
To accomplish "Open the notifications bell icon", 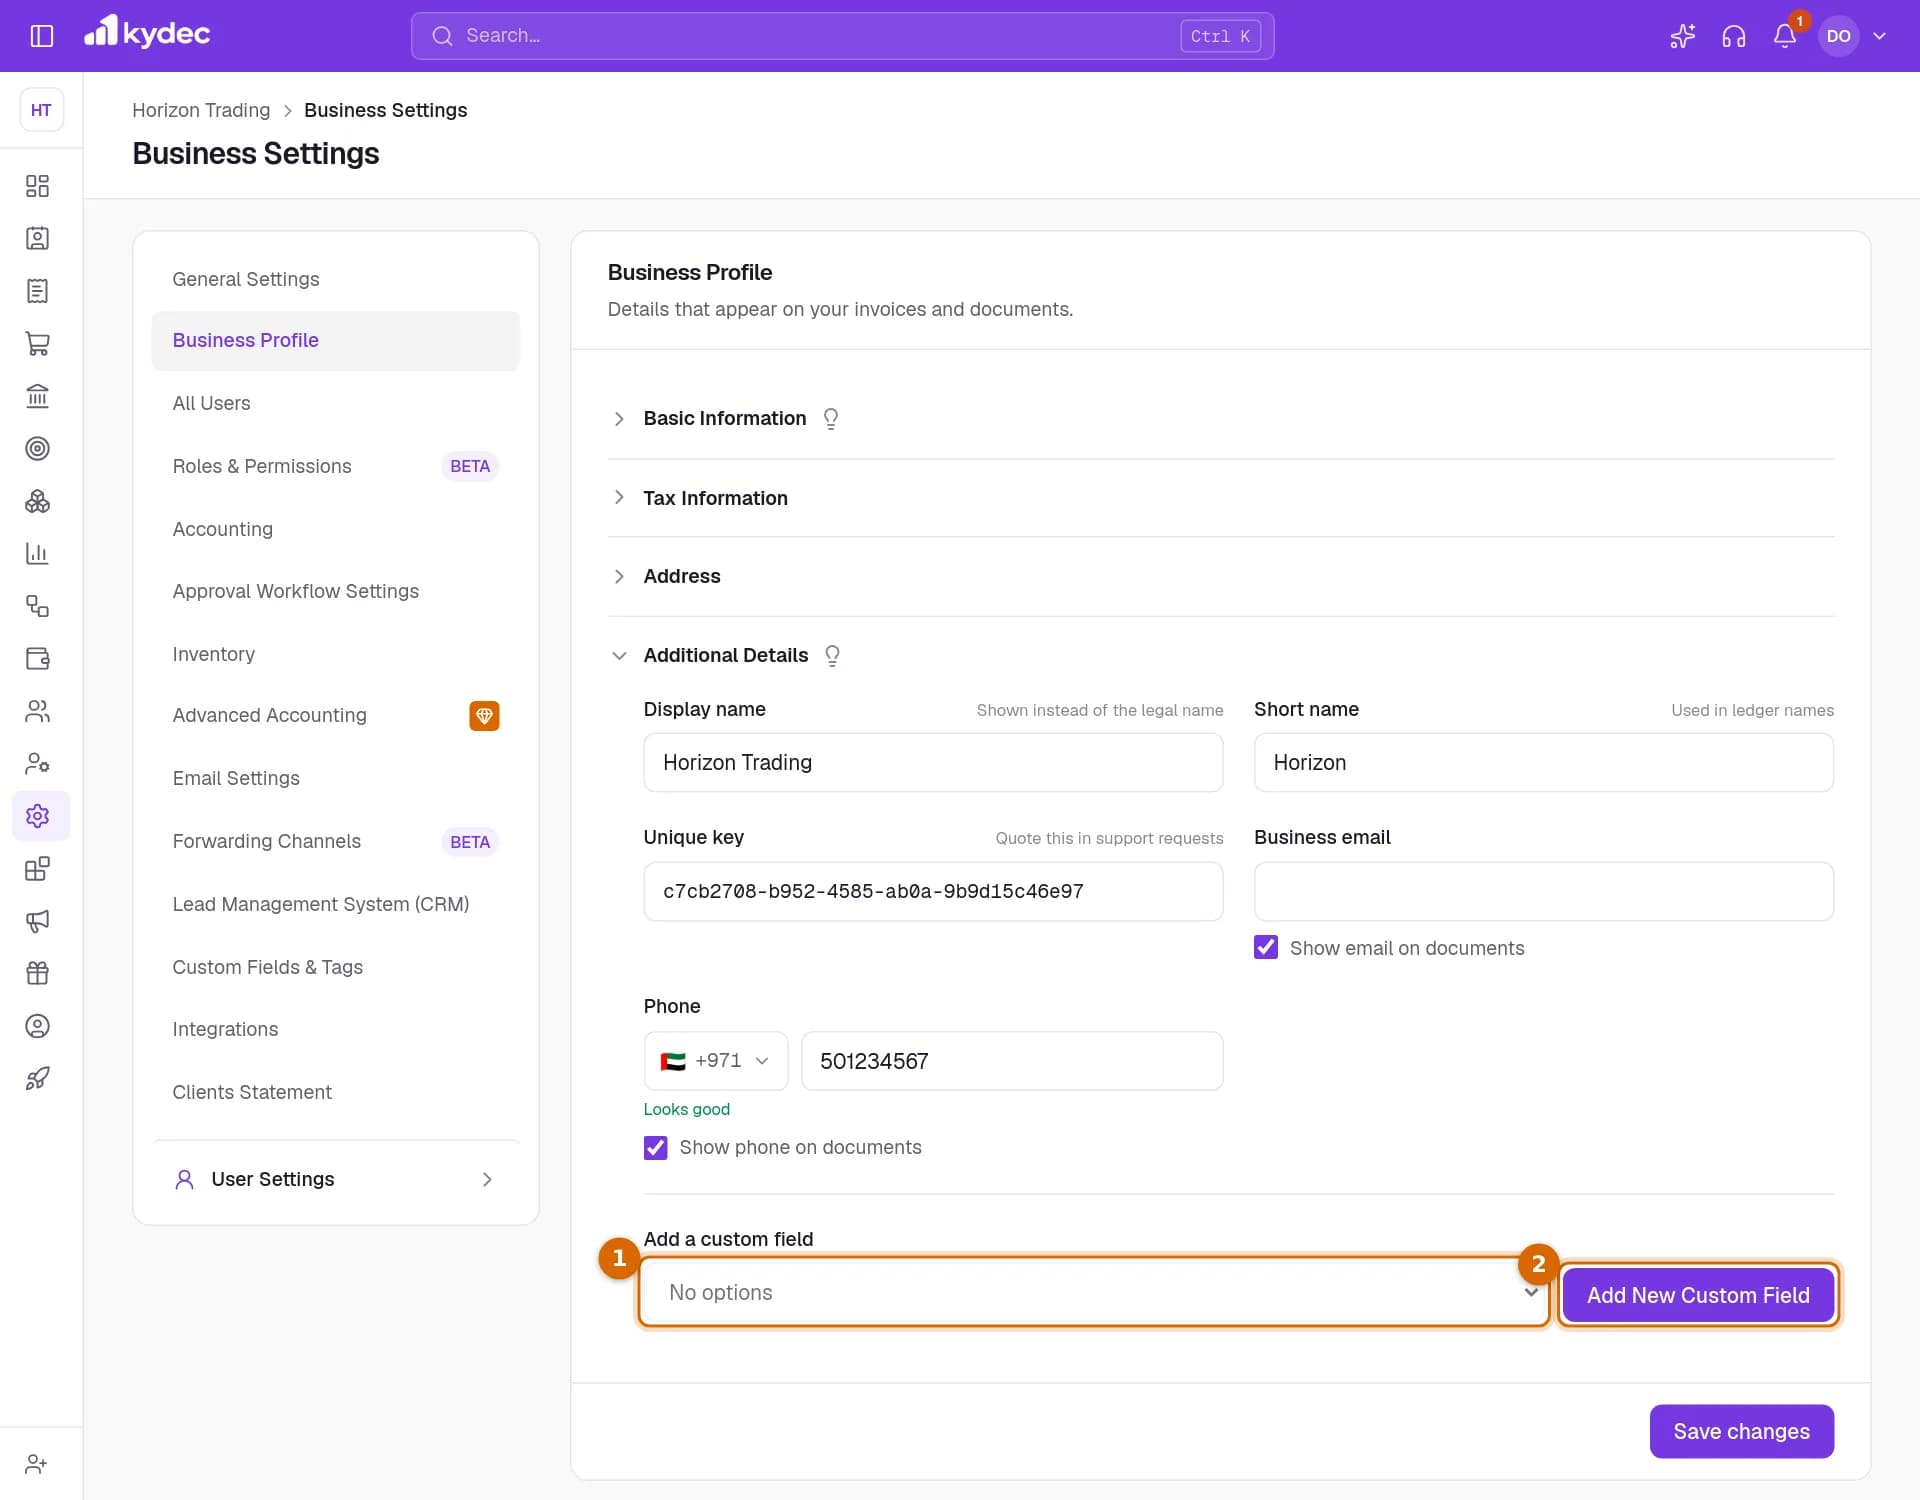I will click(1784, 36).
